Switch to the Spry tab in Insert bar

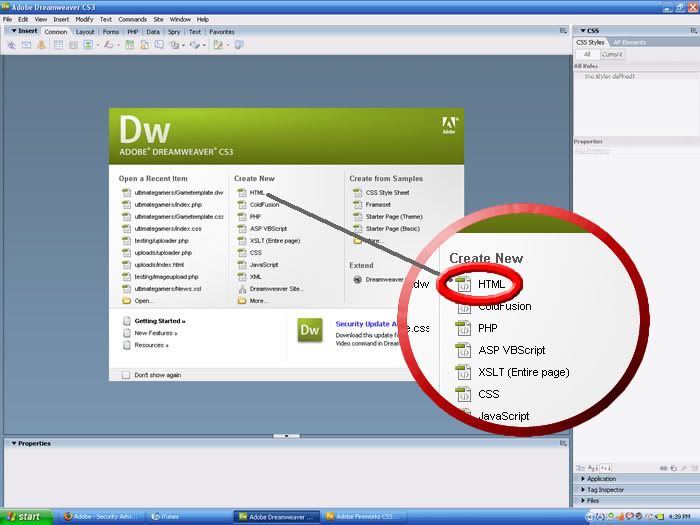pos(174,32)
